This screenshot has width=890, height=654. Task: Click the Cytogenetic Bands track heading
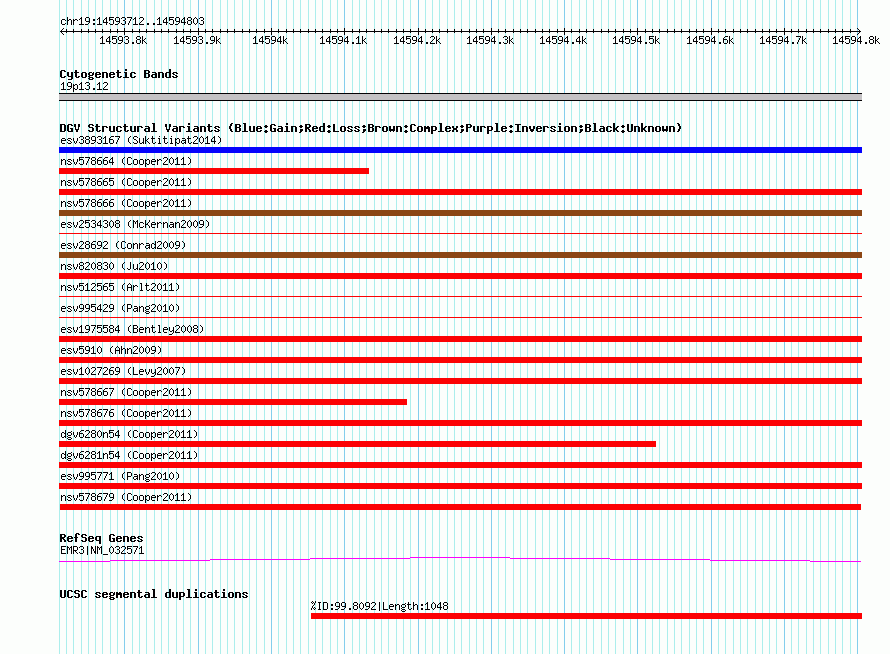pyautogui.click(x=119, y=74)
